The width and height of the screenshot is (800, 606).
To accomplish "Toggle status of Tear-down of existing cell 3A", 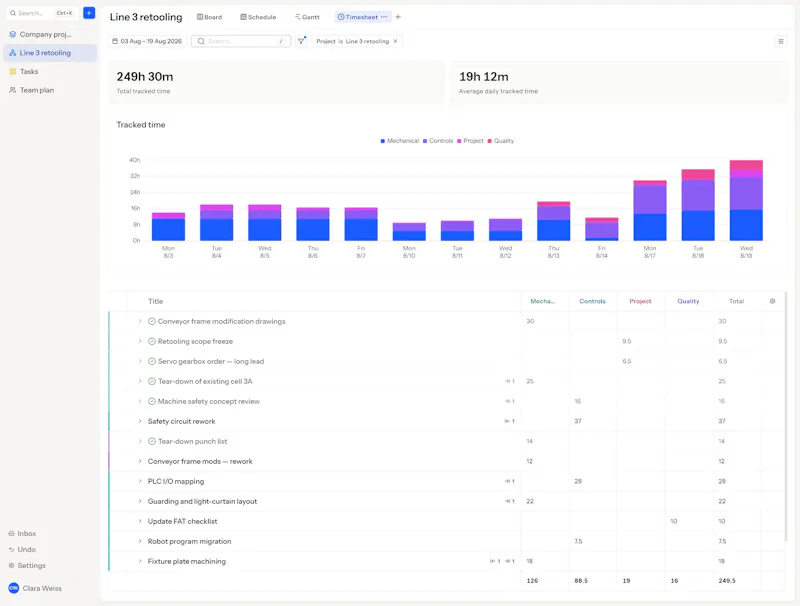I will [x=152, y=381].
